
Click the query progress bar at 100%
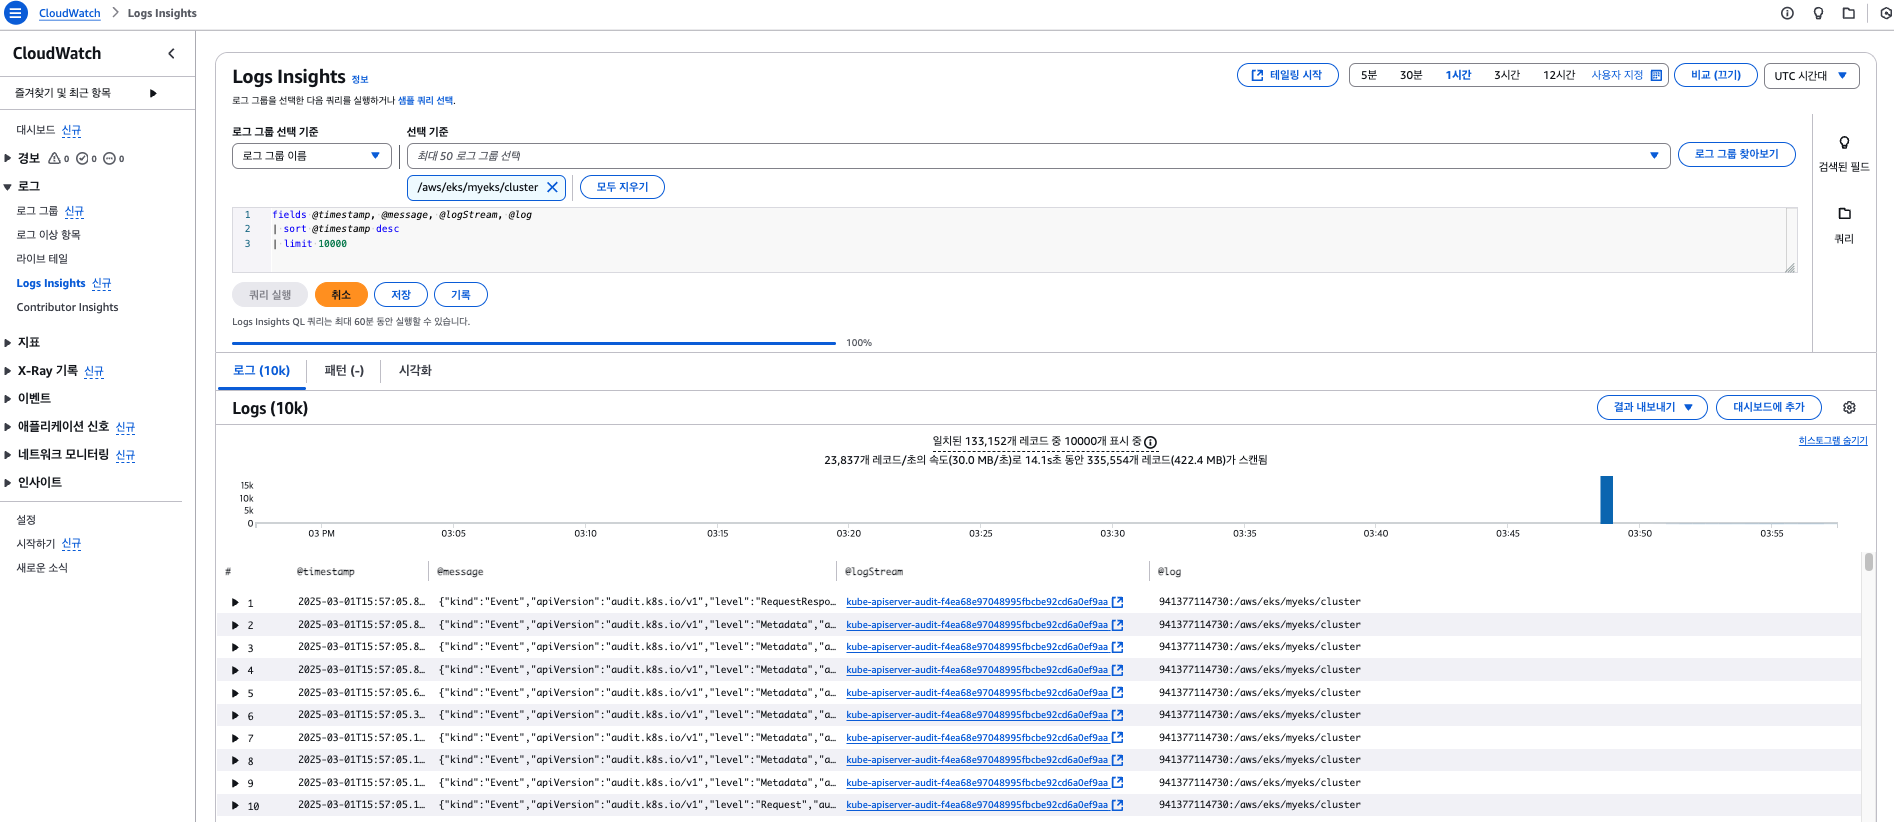pyautogui.click(x=534, y=343)
